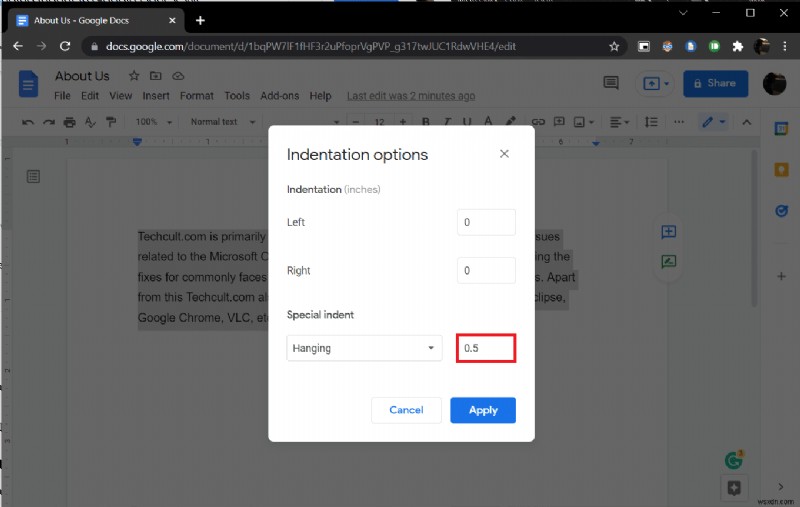Decrease font size with minus button
The height and width of the screenshot is (507, 800).
click(356, 122)
